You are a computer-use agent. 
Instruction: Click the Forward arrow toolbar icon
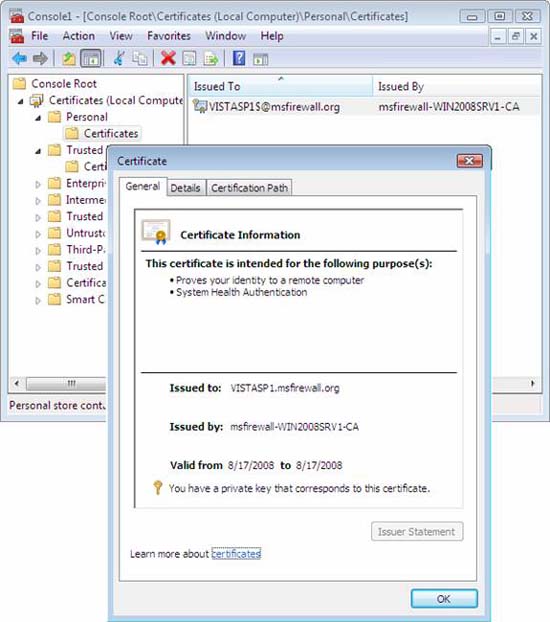tap(40, 59)
